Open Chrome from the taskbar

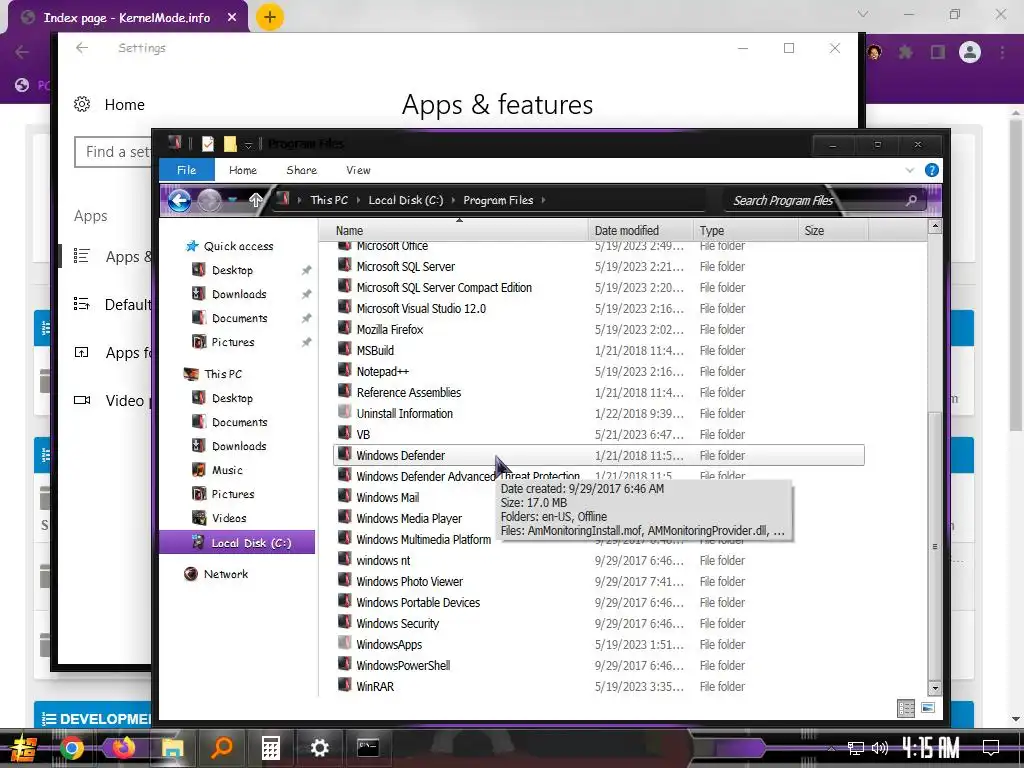(72, 748)
